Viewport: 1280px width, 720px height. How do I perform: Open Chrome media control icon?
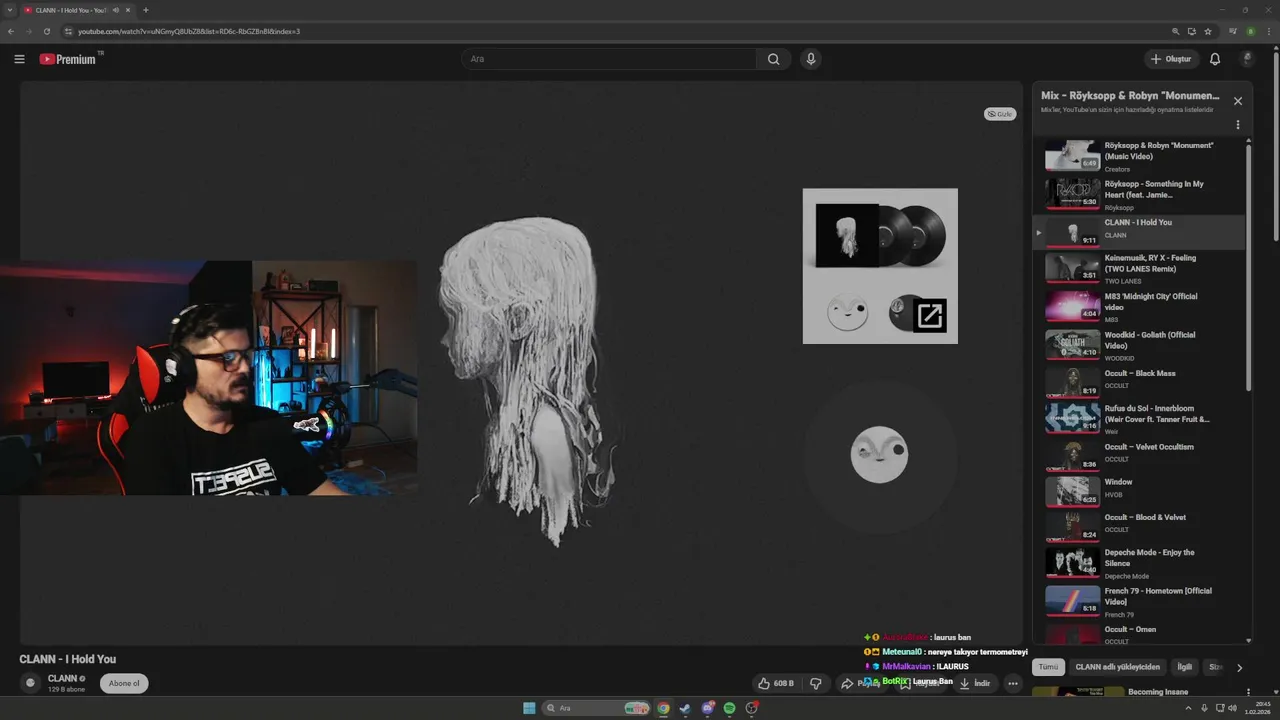(x=1231, y=31)
